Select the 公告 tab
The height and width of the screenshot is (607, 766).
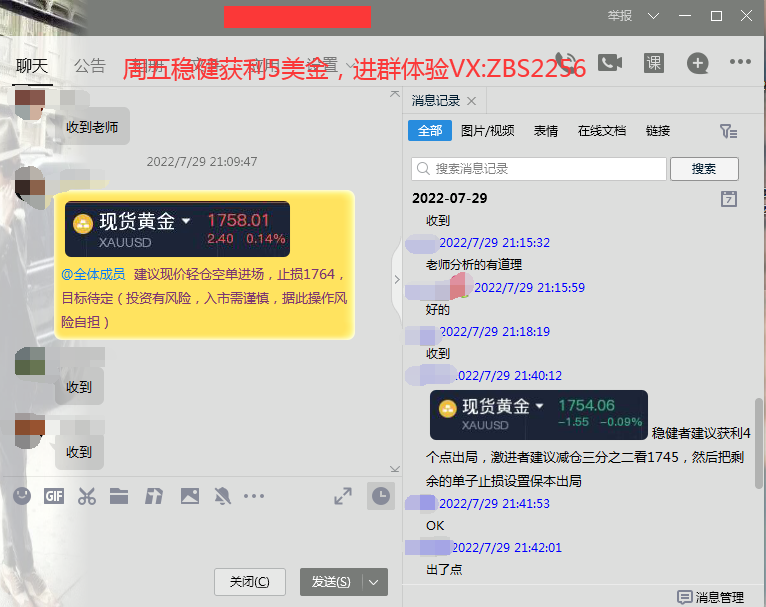coord(89,66)
